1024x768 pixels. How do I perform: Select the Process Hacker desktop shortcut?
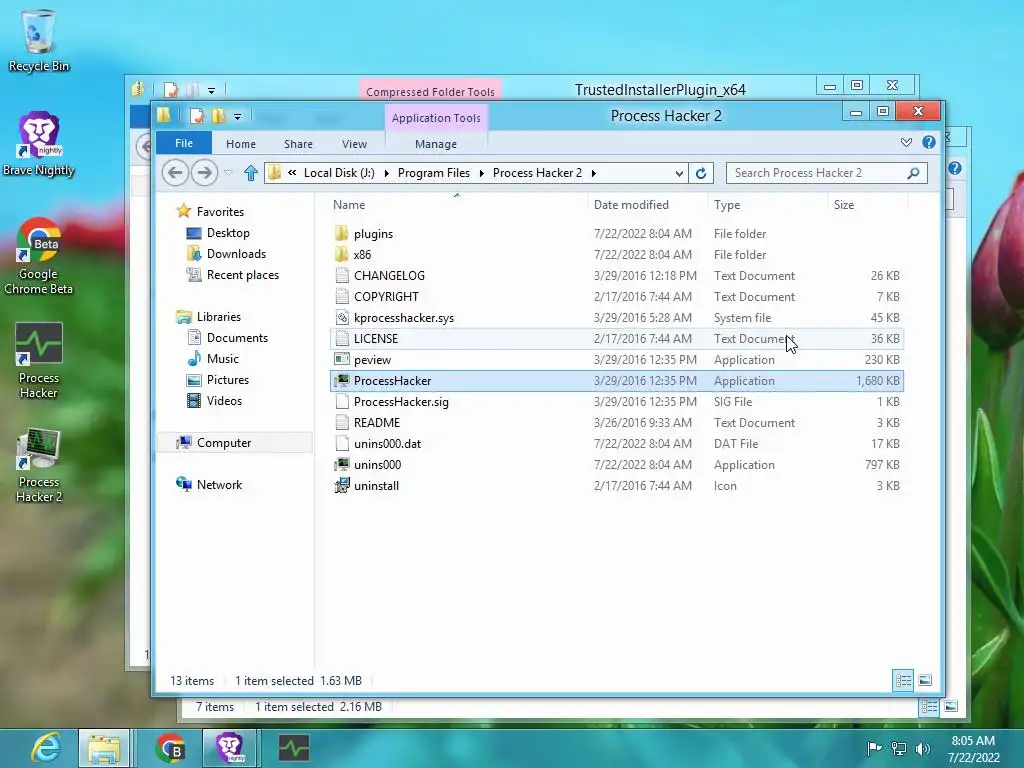(39, 360)
